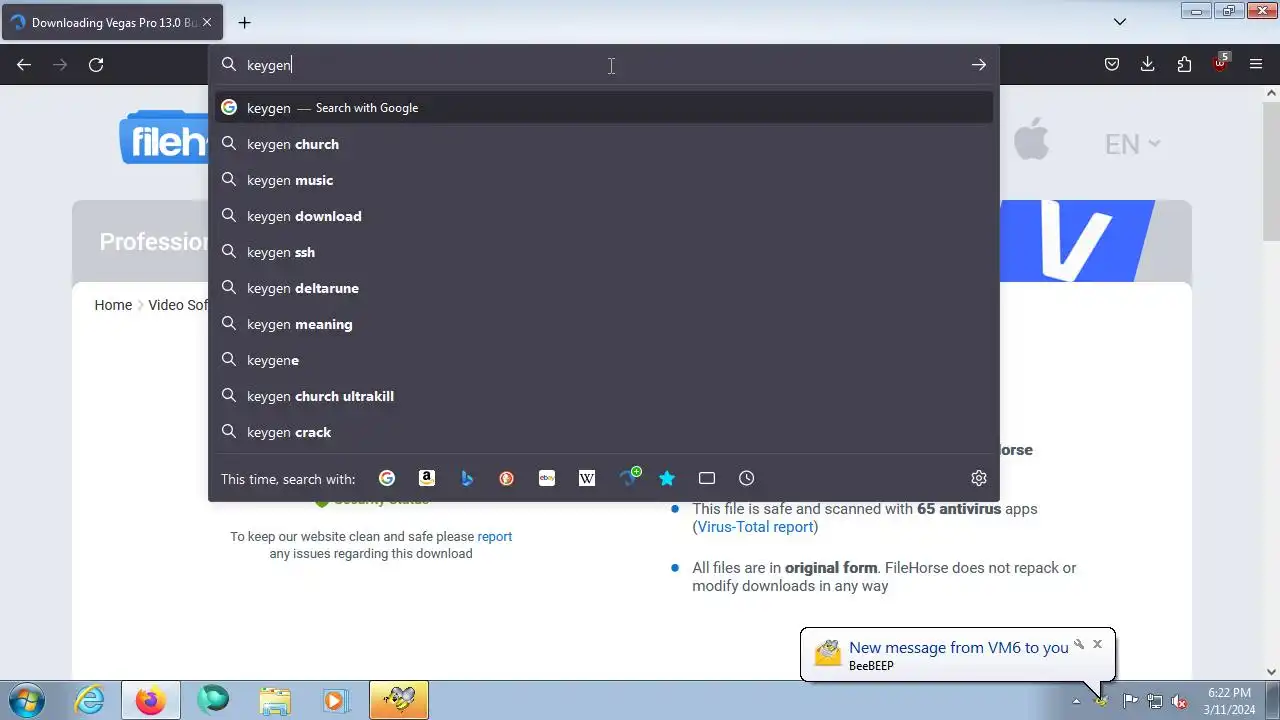Open Windows Start menu orb
This screenshot has width=1280, height=720.
click(x=26, y=700)
